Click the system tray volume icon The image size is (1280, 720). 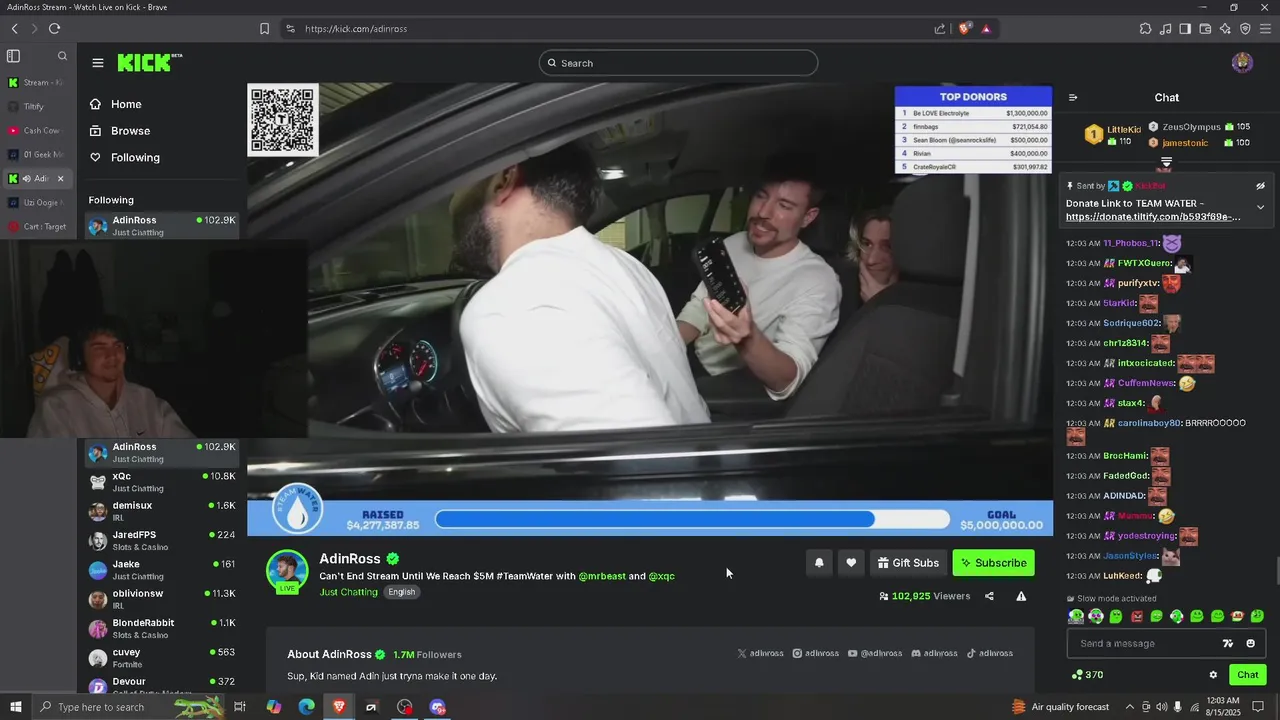pyautogui.click(x=1161, y=707)
